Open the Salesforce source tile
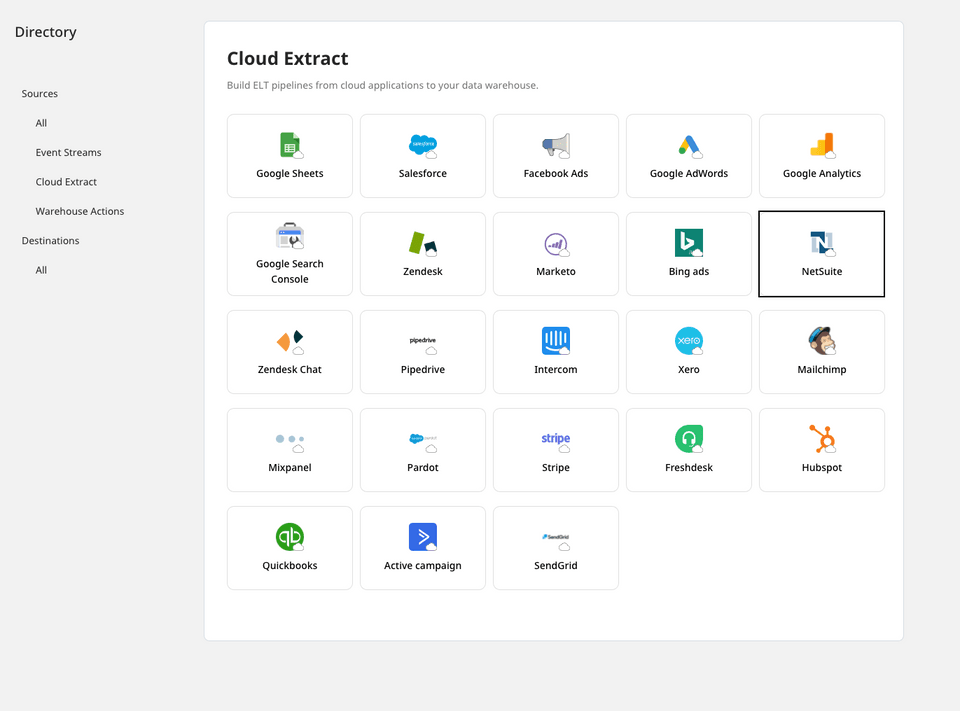Screen dimensions: 960x711 422,156
